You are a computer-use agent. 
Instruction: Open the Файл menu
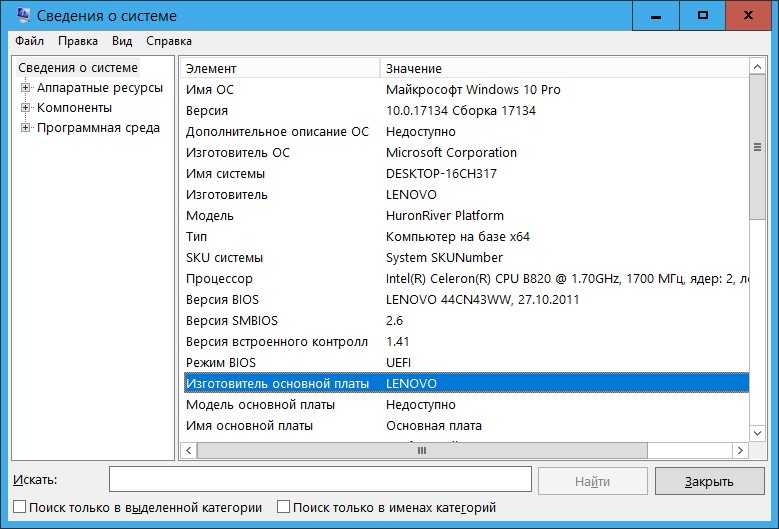click(x=29, y=41)
